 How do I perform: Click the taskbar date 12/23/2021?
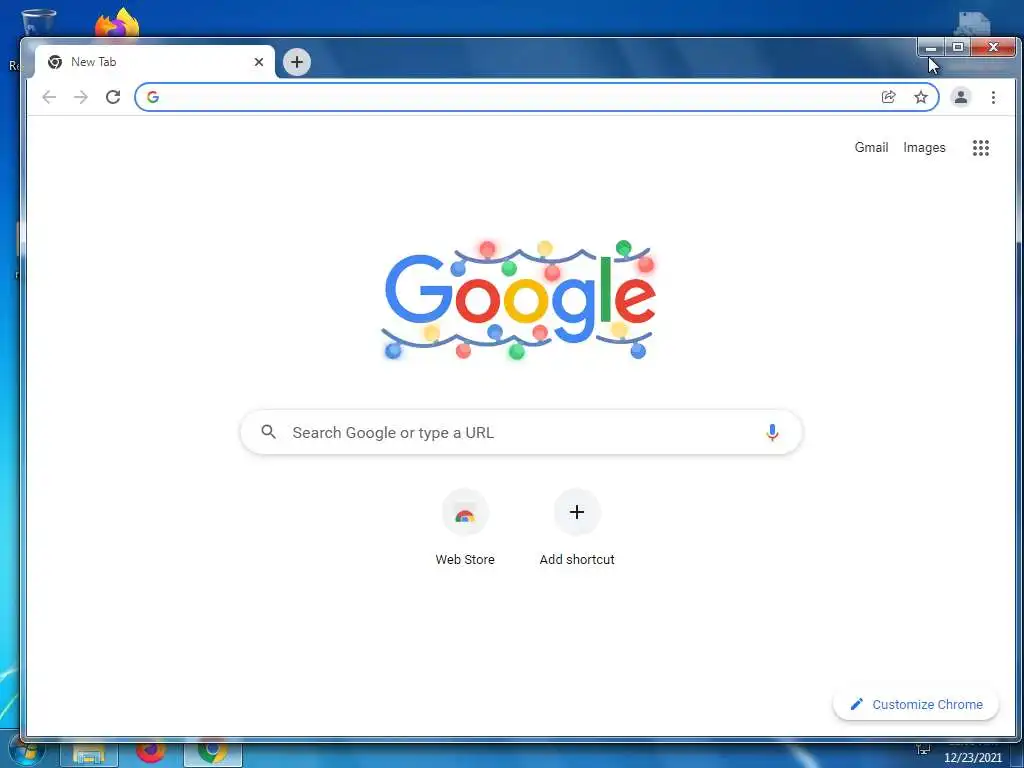pyautogui.click(x=972, y=758)
